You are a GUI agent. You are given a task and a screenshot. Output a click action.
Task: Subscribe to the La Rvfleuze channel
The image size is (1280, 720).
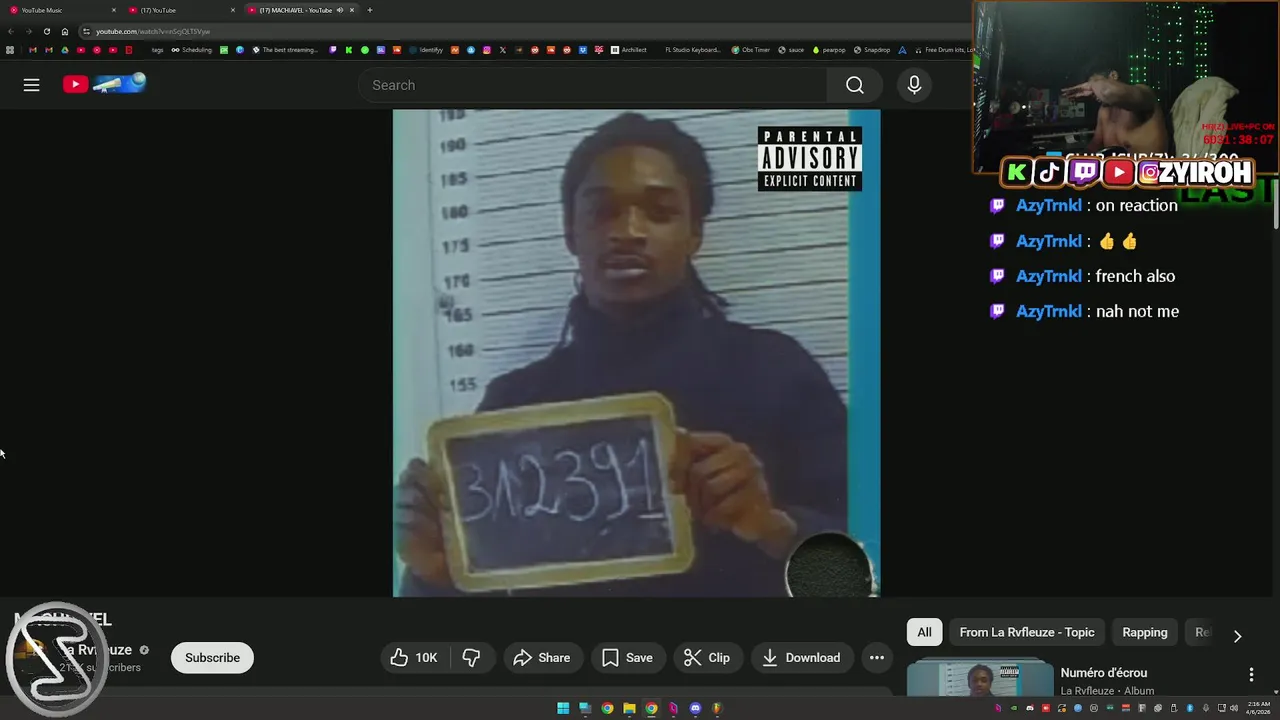tap(212, 657)
